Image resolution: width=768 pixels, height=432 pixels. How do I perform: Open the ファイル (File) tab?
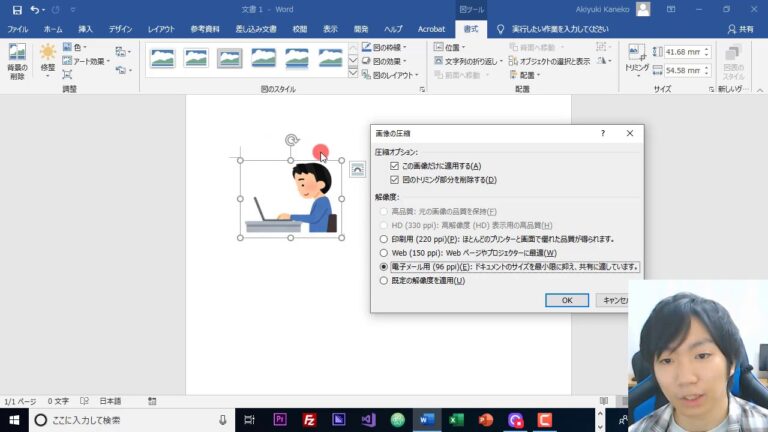click(x=18, y=29)
